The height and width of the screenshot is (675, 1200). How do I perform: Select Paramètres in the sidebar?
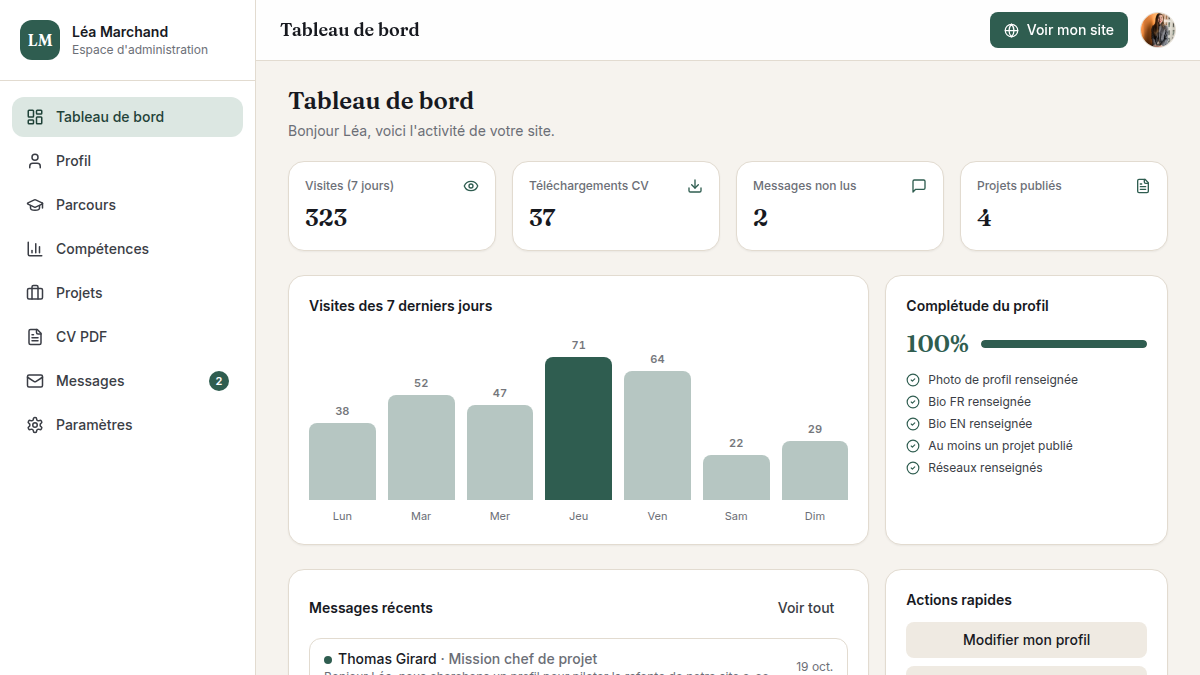pos(127,425)
